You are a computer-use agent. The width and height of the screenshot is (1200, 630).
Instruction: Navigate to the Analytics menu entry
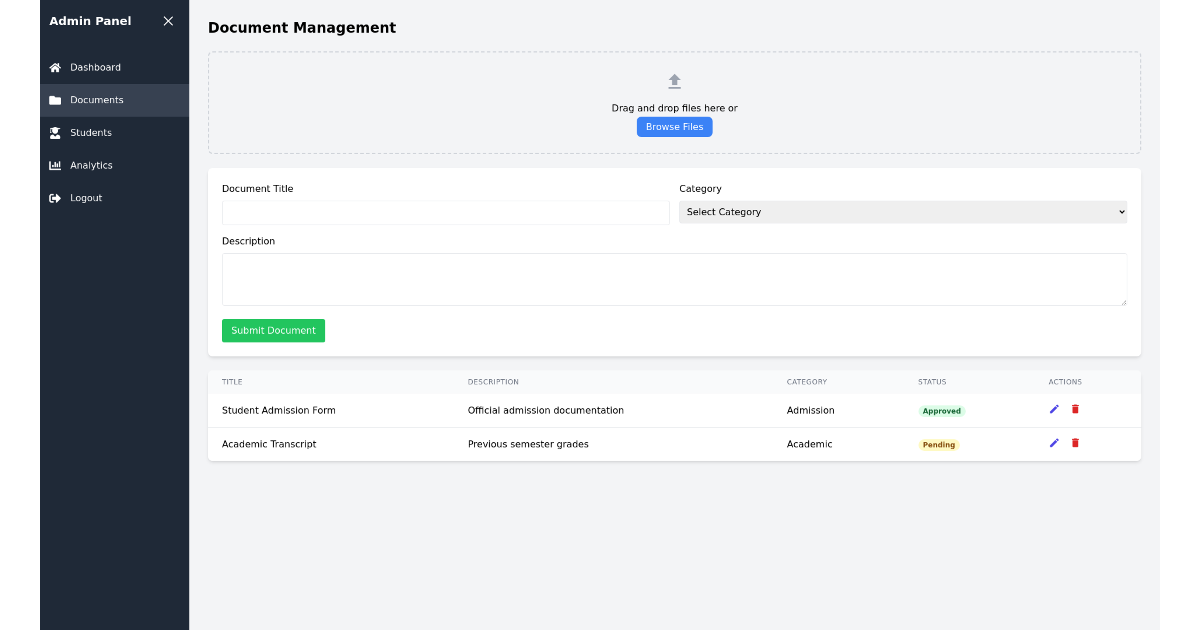(91, 165)
